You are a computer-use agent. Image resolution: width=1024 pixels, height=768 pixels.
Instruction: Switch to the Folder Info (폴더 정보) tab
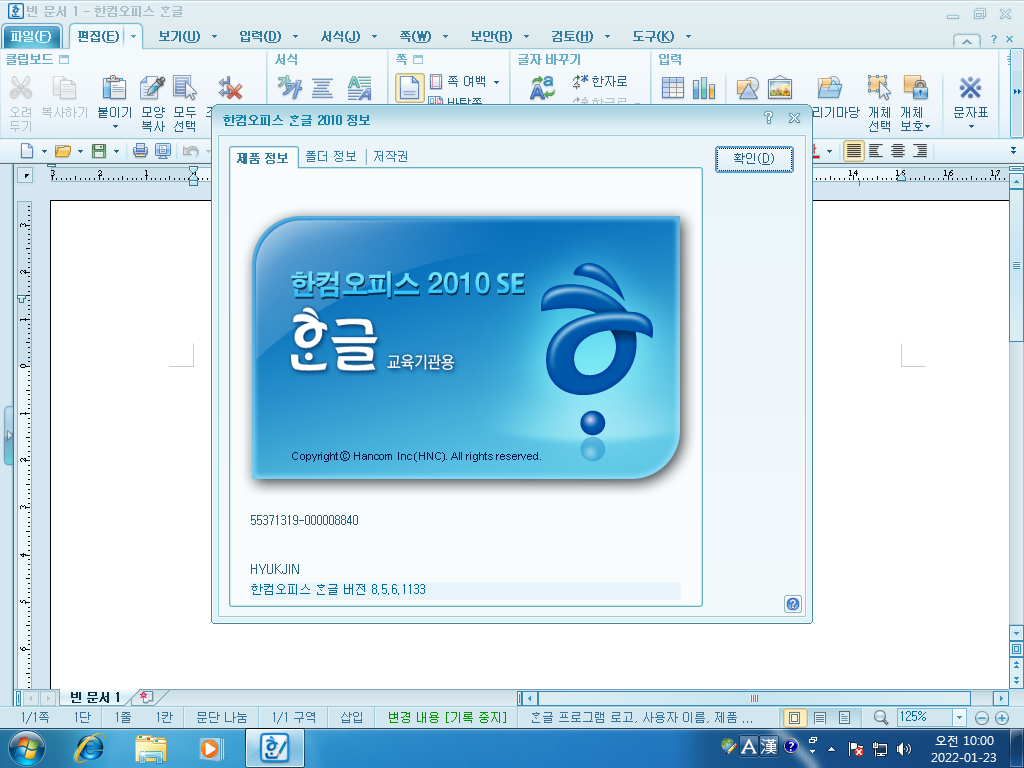point(331,157)
